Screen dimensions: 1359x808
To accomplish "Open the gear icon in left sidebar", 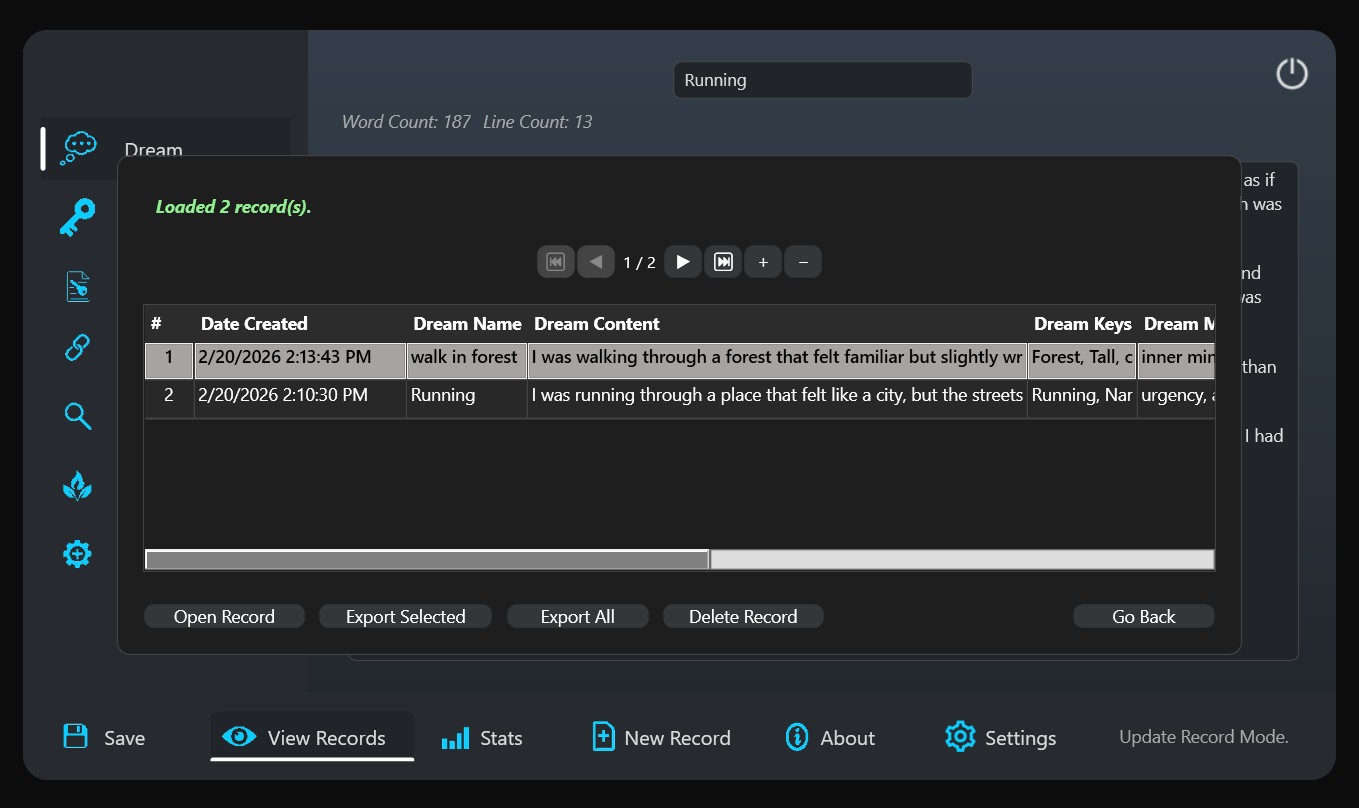I will point(77,554).
